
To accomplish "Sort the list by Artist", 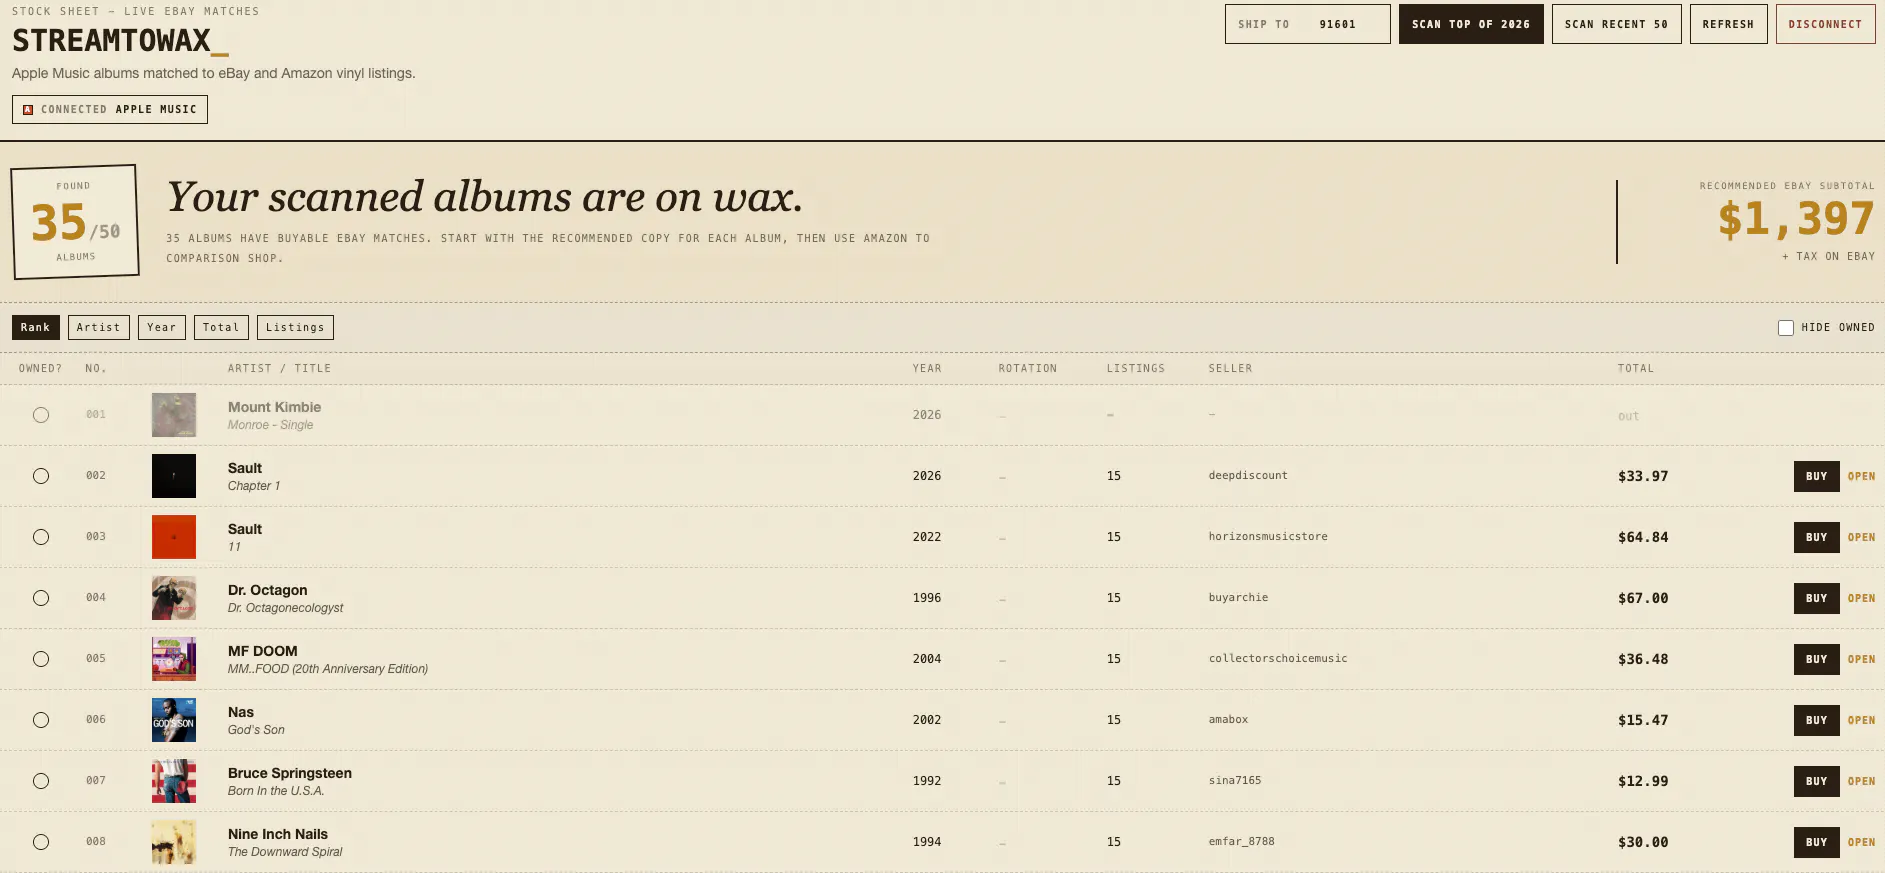I will pos(99,327).
